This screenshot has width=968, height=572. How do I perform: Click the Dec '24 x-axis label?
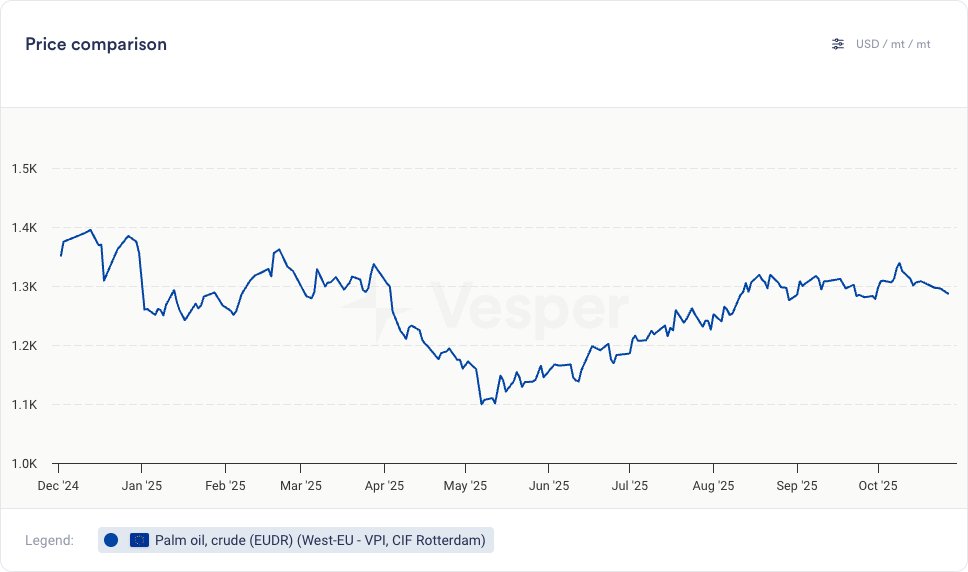click(58, 486)
